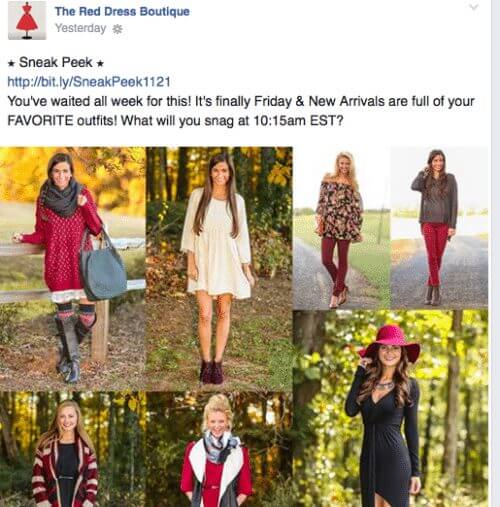The image size is (500, 507).
Task: Open the bit.ly SneakPeek1121 link
Action: 89,82
